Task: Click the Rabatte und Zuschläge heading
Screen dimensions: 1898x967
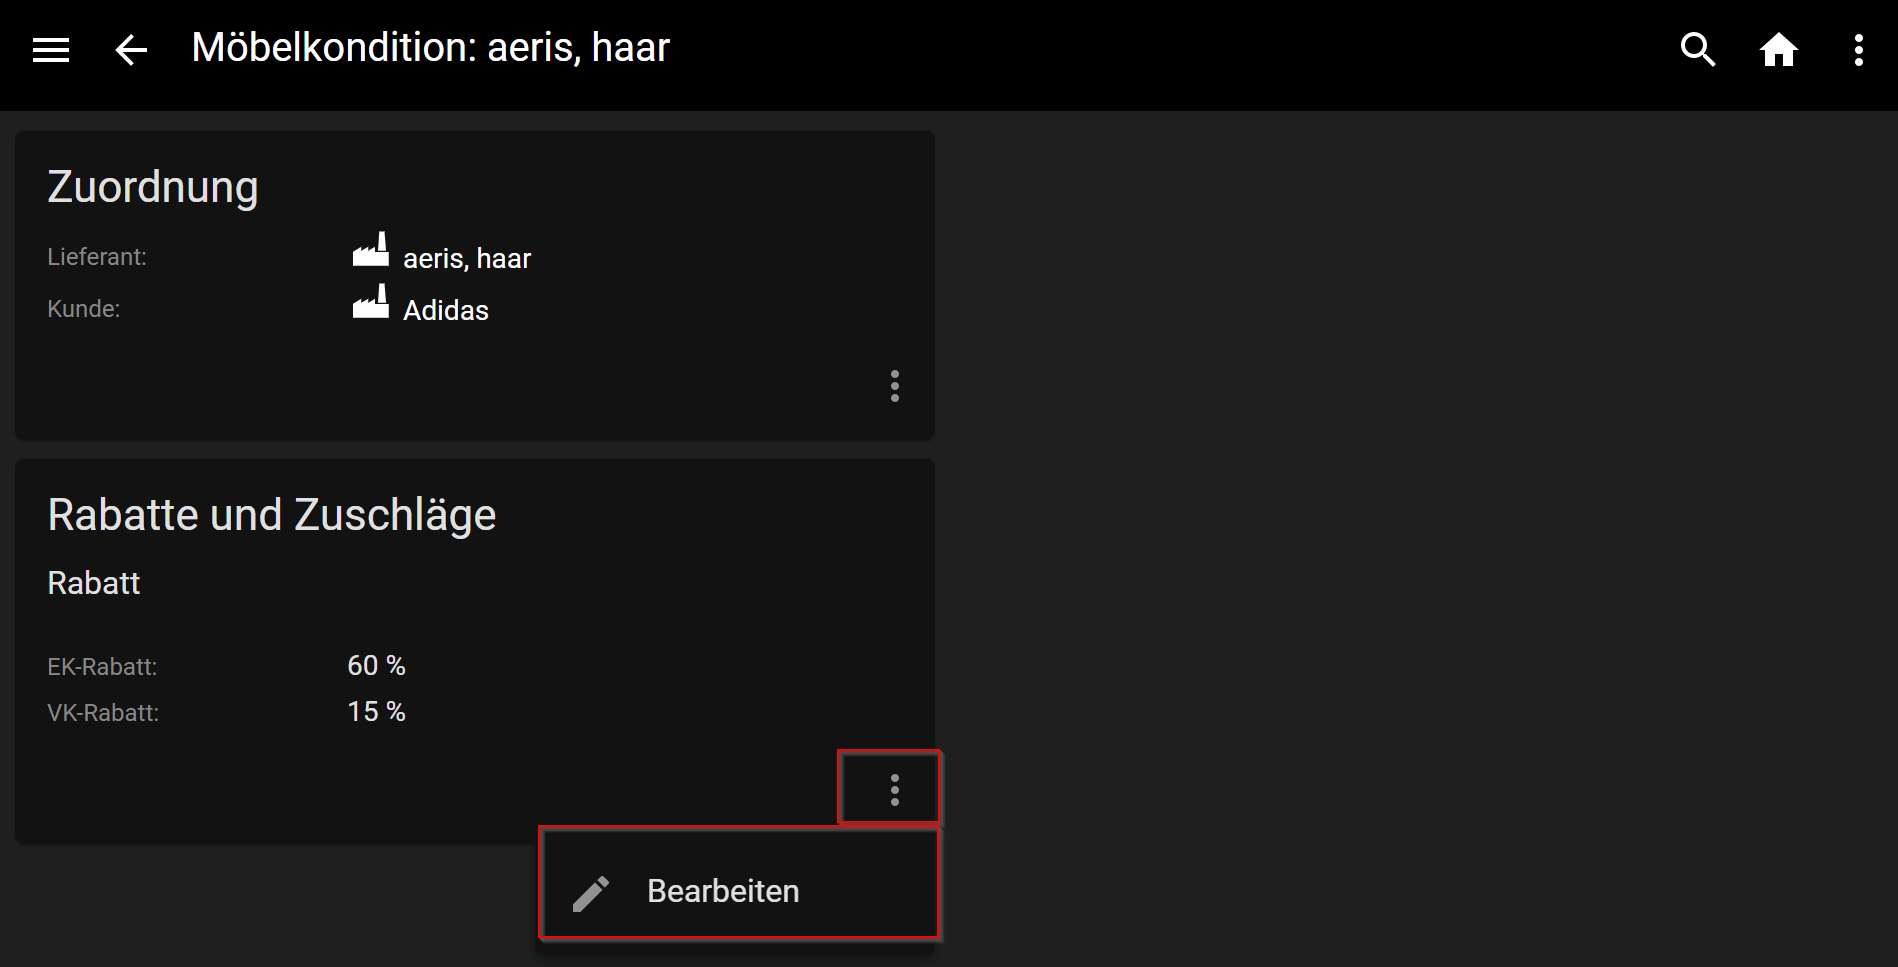Action: tap(272, 515)
